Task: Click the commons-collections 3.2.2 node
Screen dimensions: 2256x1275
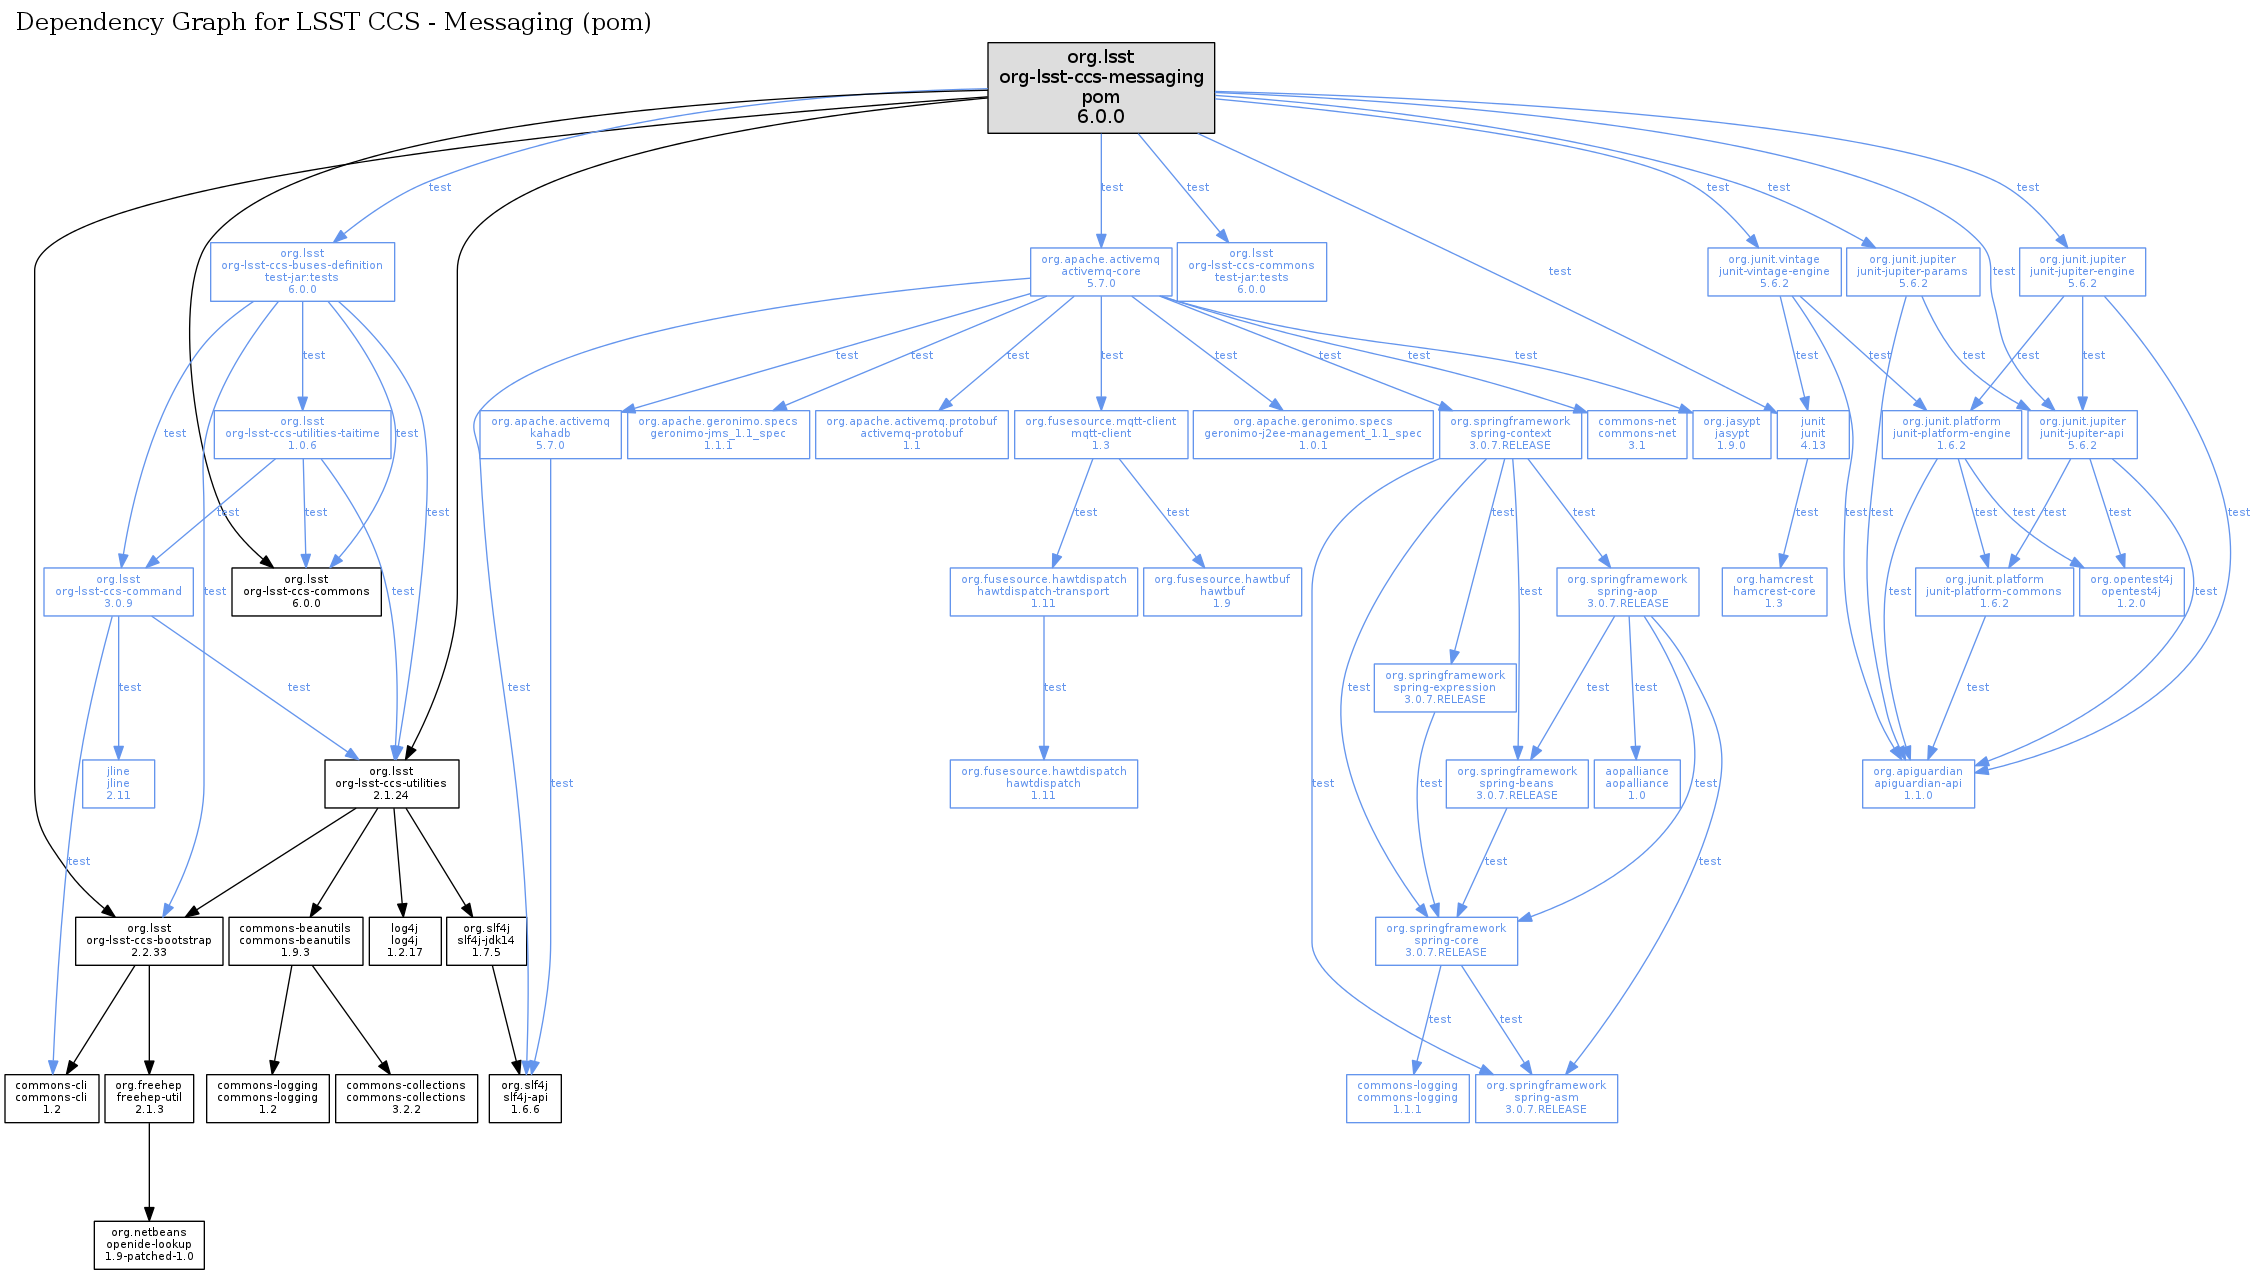Action: pos(406,1097)
